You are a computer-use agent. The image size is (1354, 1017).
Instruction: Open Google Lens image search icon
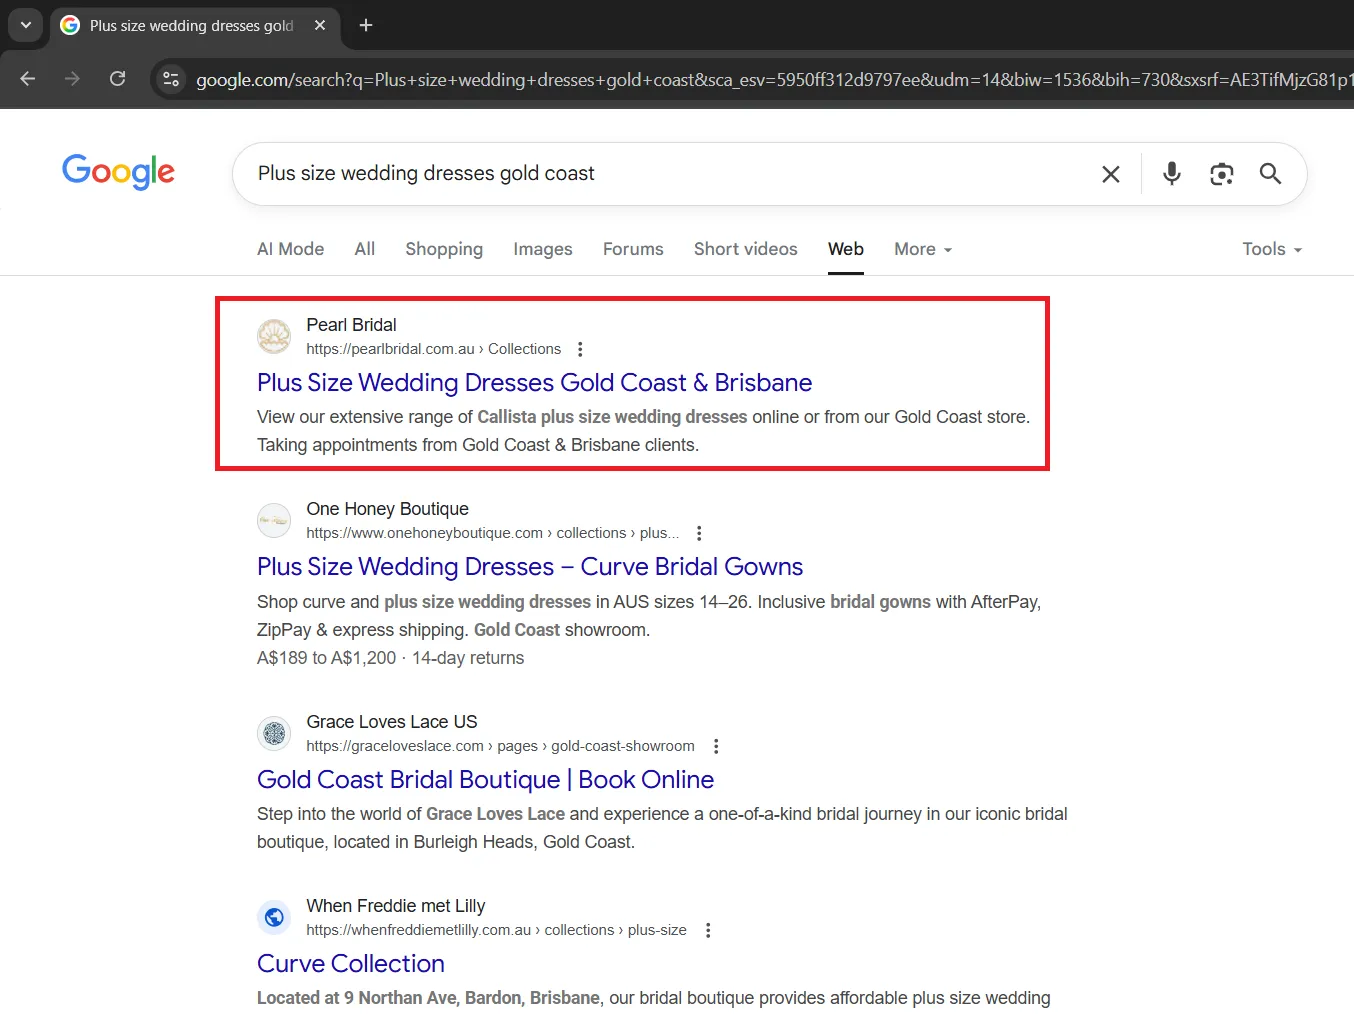(1221, 174)
